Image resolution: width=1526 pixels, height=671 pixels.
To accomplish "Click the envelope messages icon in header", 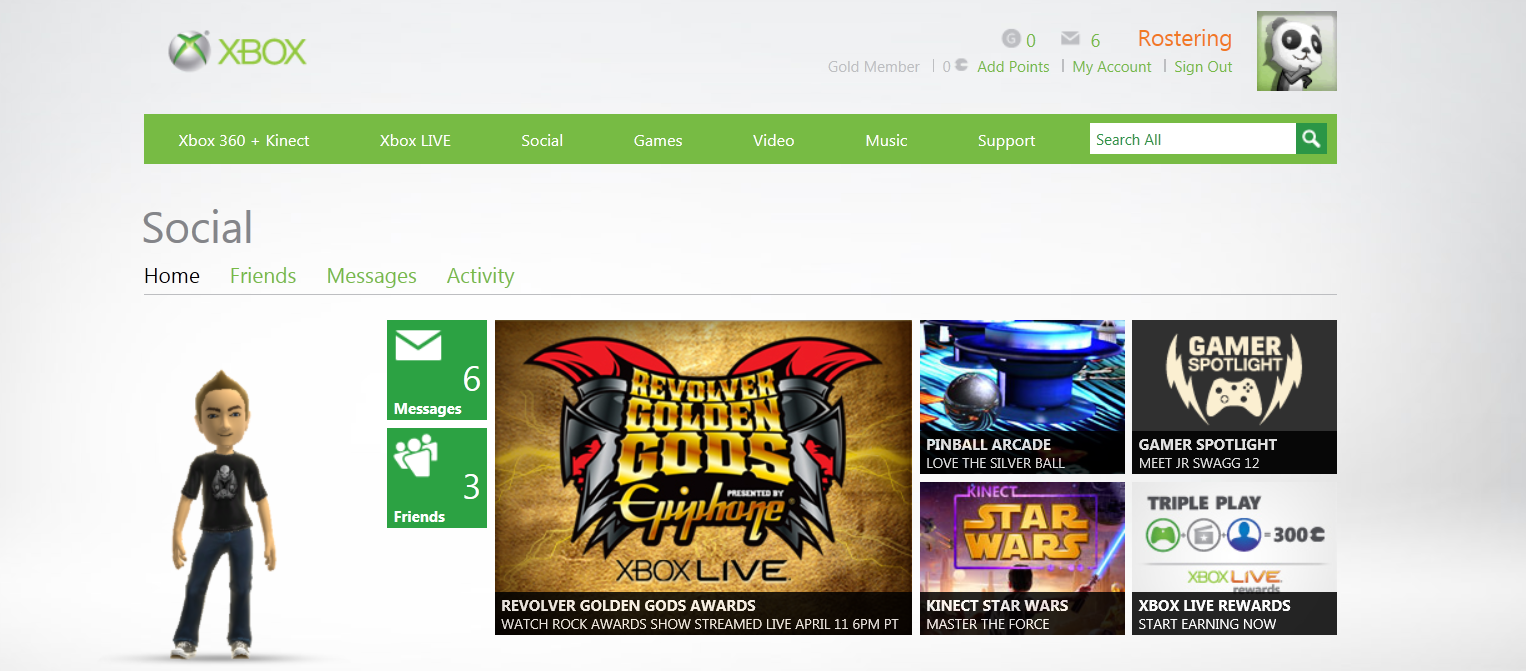I will (1070, 39).
